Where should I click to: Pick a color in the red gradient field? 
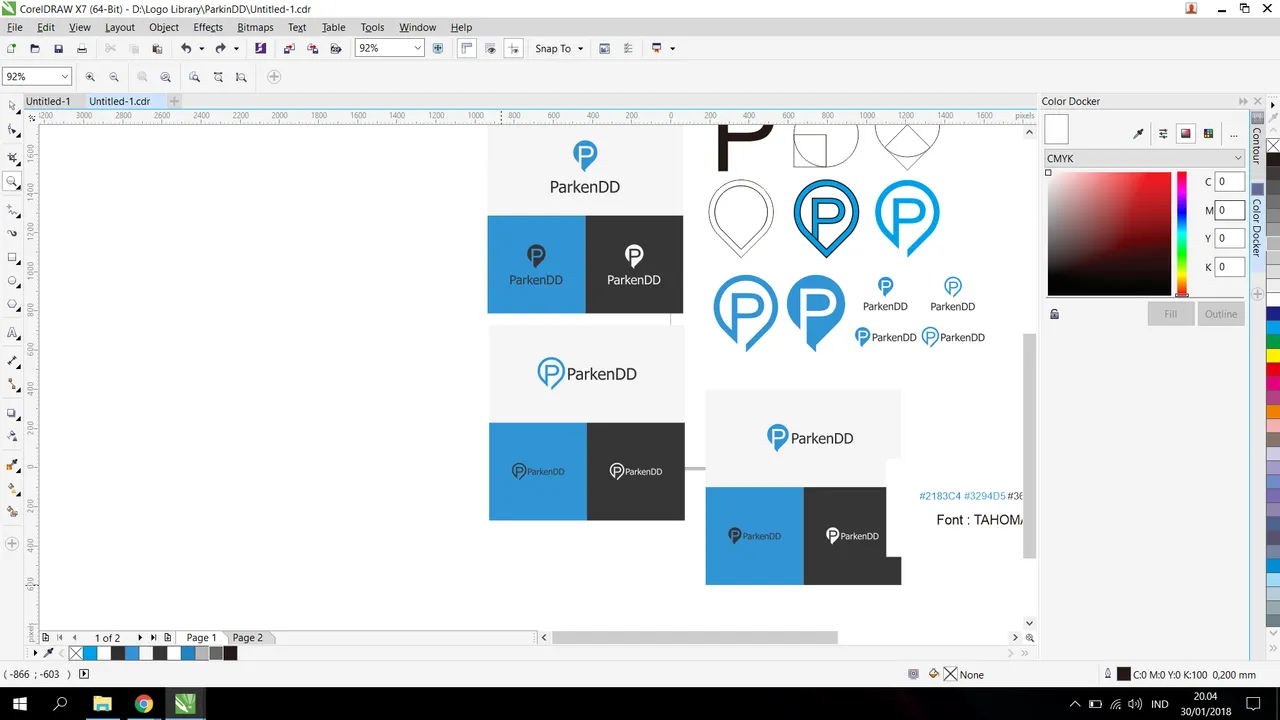pyautogui.click(x=1109, y=234)
